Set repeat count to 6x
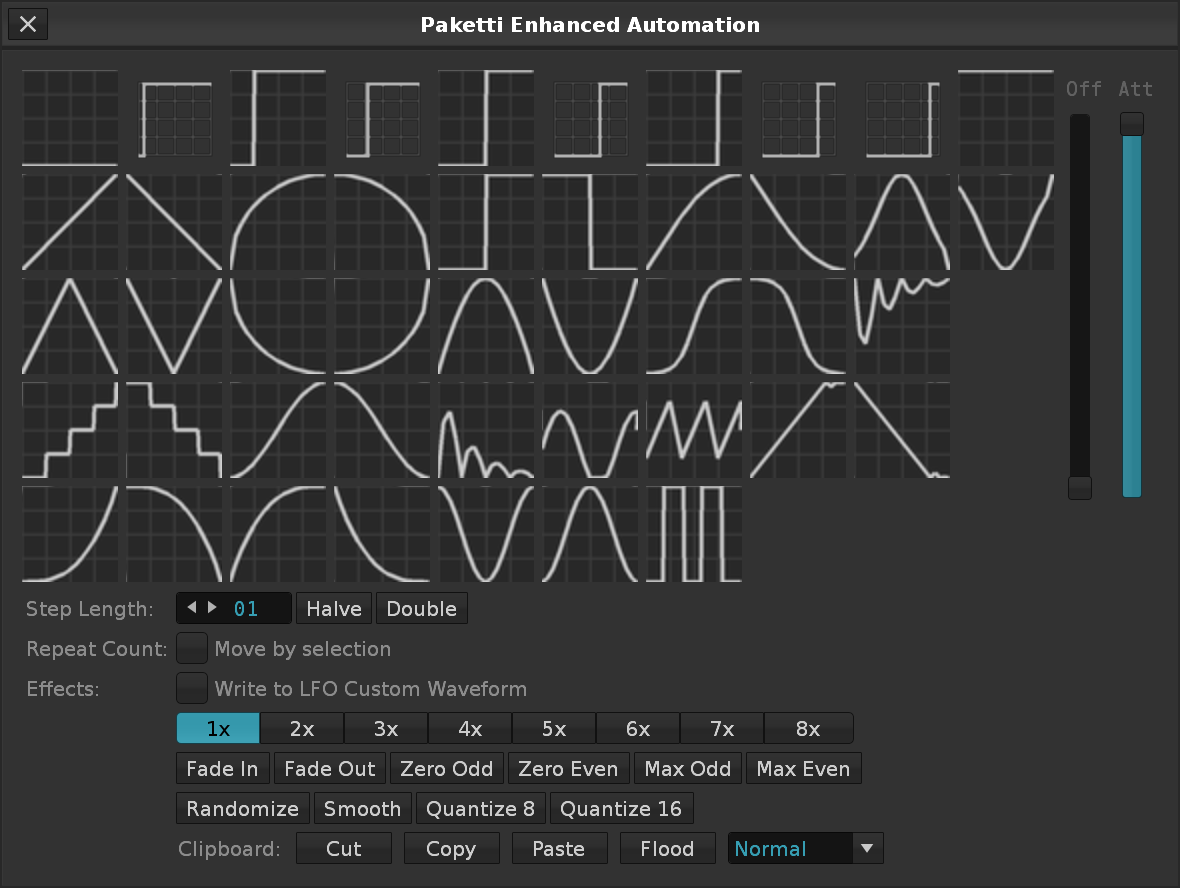Viewport: 1180px width, 888px height. [x=638, y=728]
